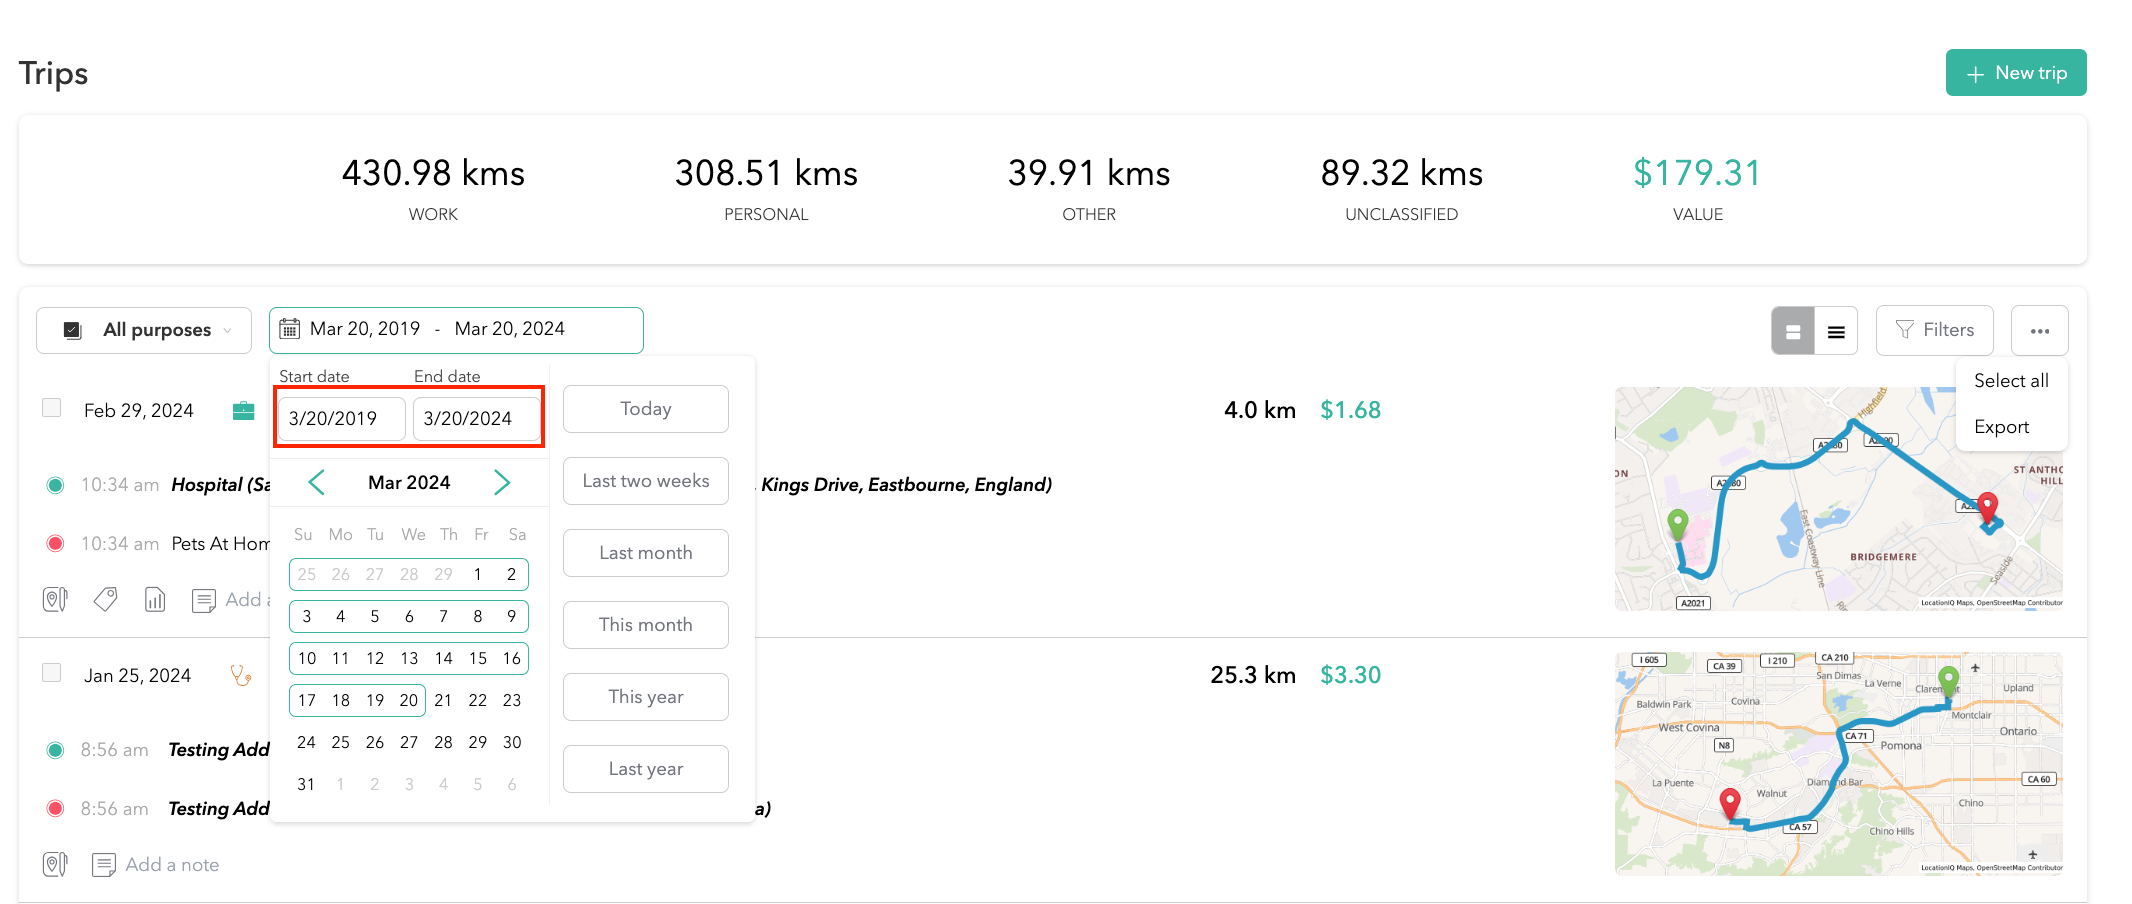Tick the checkbox for the Feb 29 trip
Image resolution: width=2132 pixels, height=904 pixels.
click(51, 407)
